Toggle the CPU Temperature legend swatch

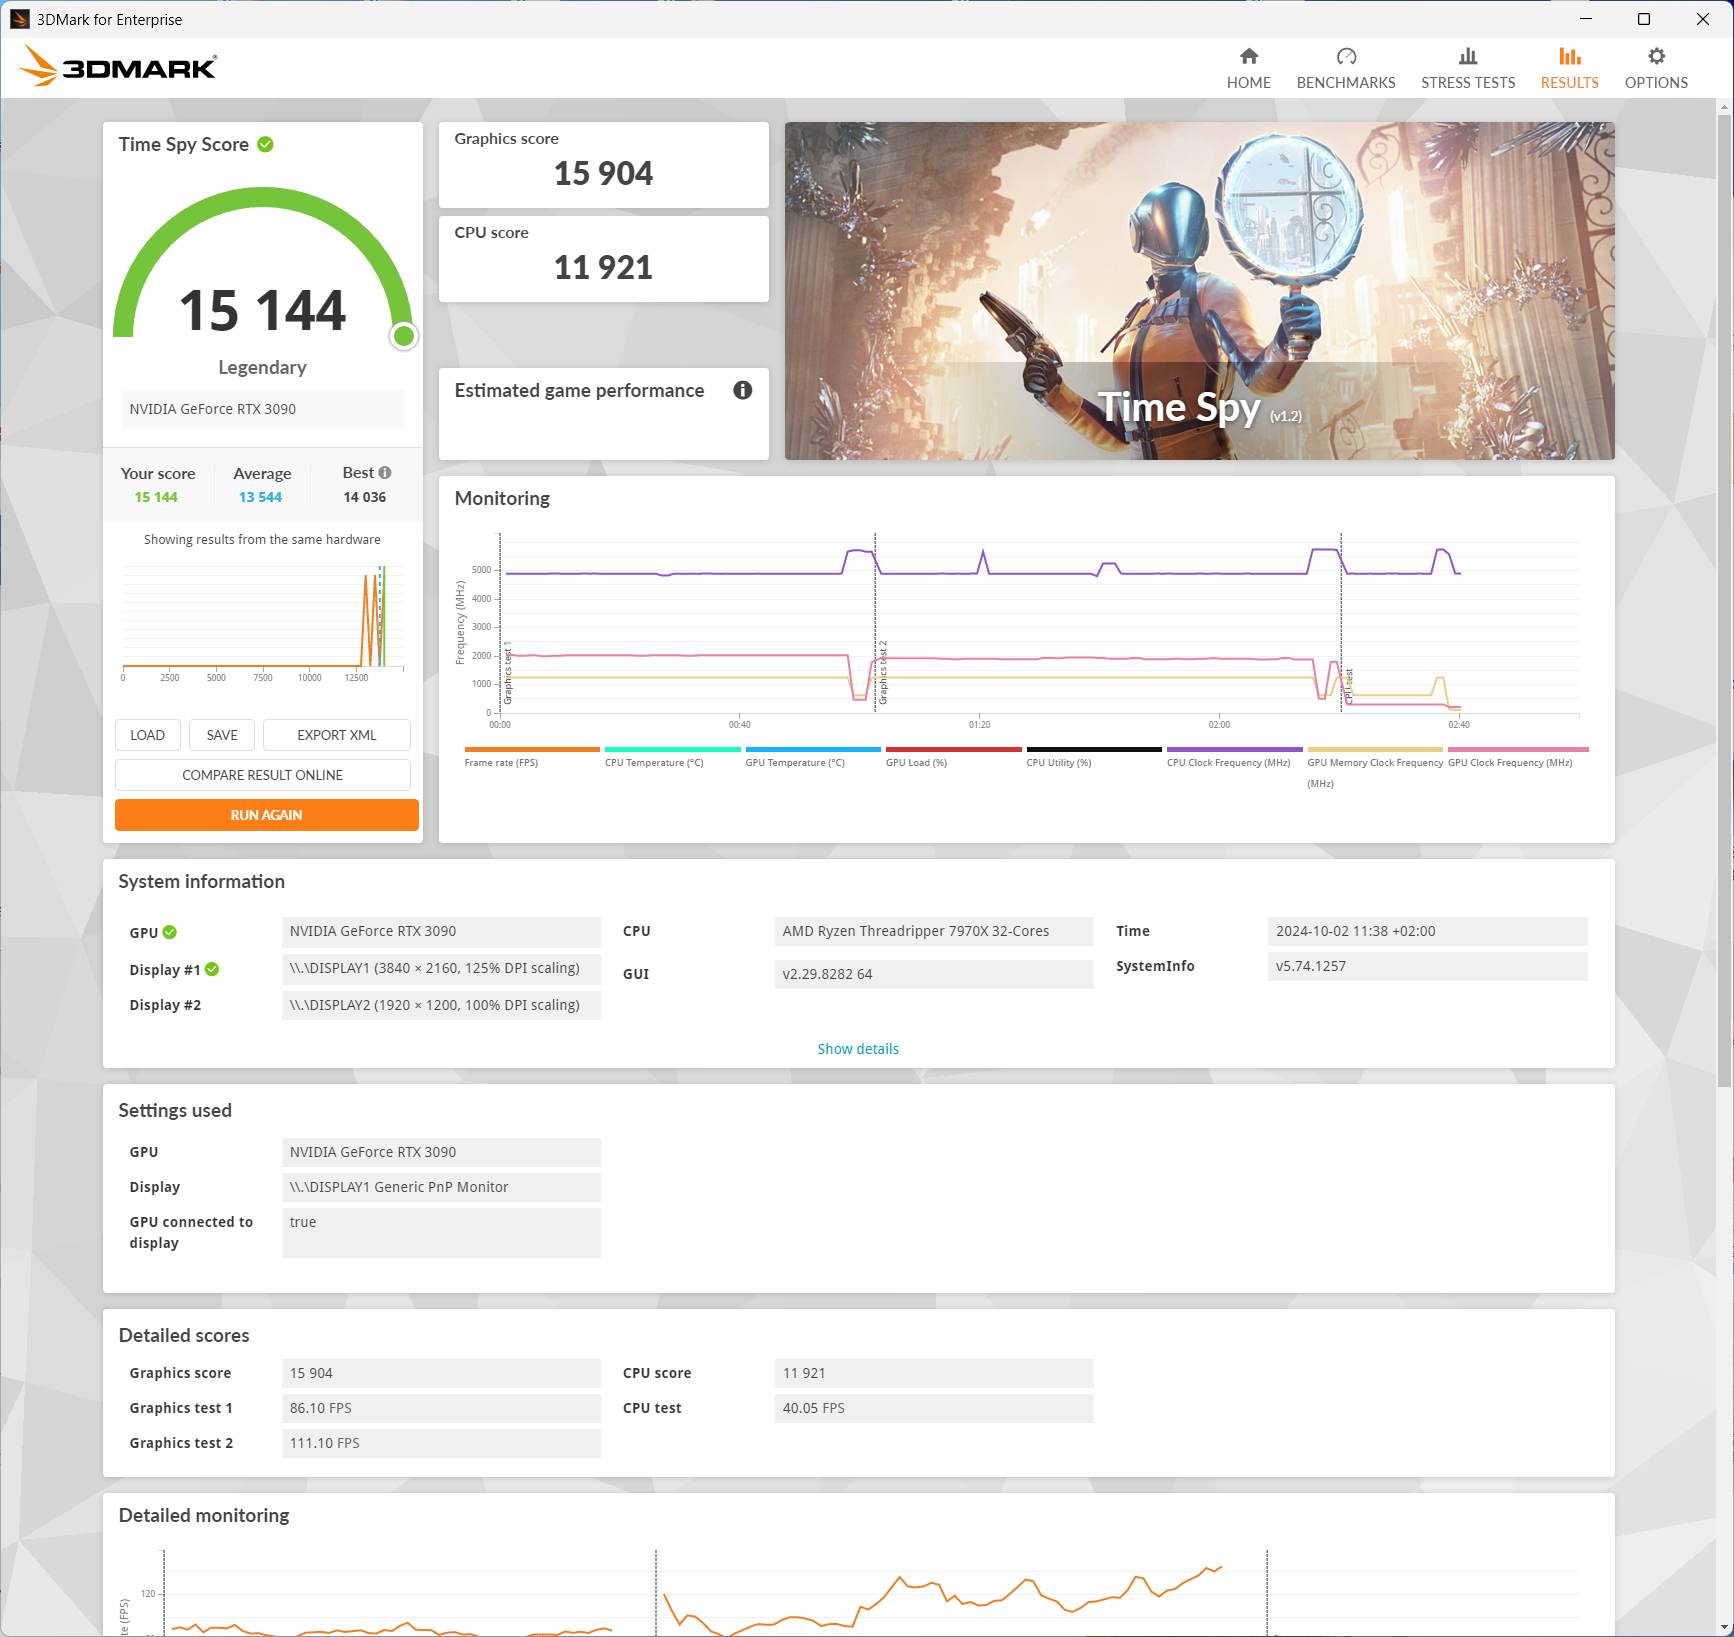673,749
